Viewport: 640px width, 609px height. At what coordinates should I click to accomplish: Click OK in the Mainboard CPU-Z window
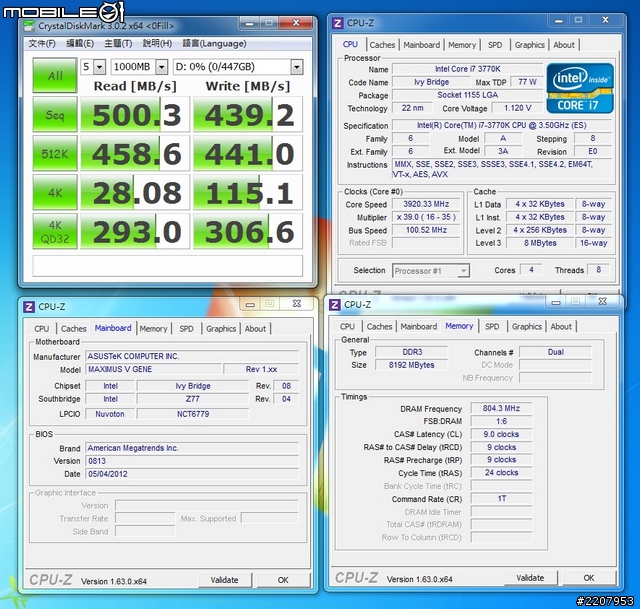[283, 580]
